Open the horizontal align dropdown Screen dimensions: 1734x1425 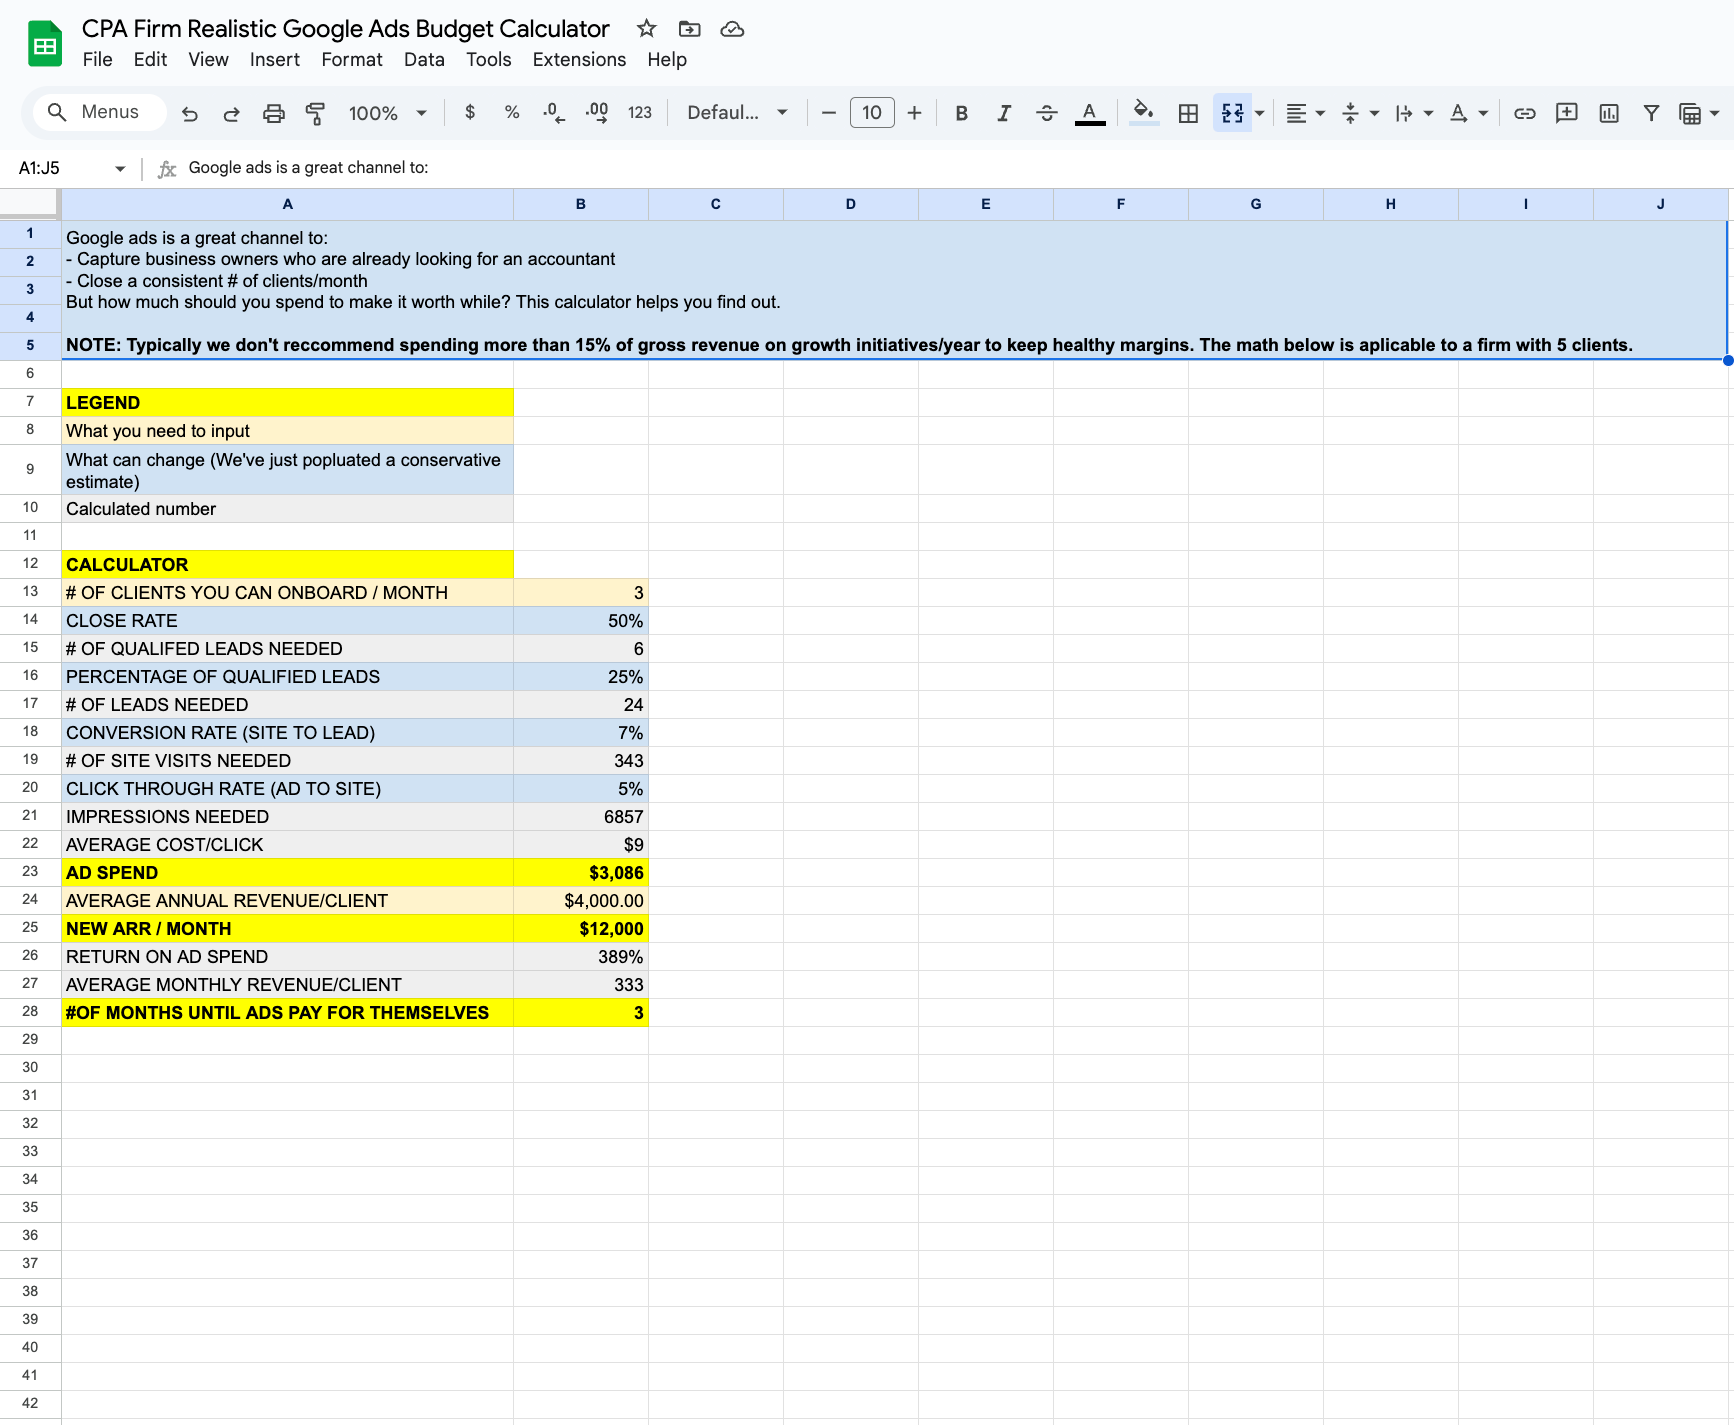click(x=1305, y=113)
